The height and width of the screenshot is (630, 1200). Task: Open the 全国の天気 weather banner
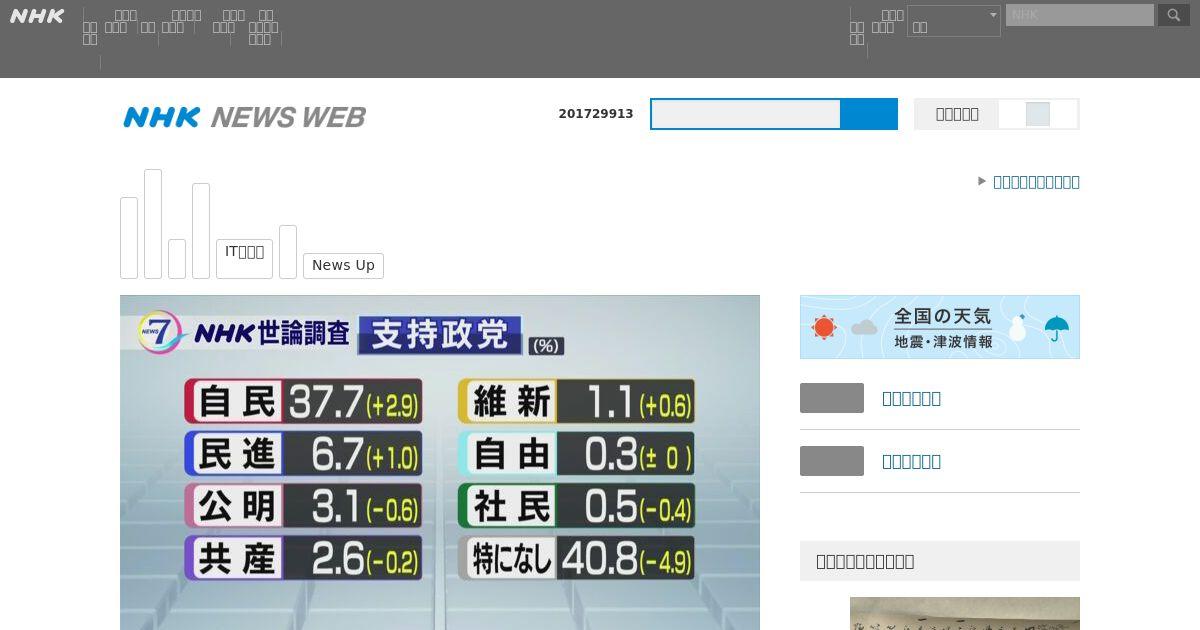pos(940,327)
